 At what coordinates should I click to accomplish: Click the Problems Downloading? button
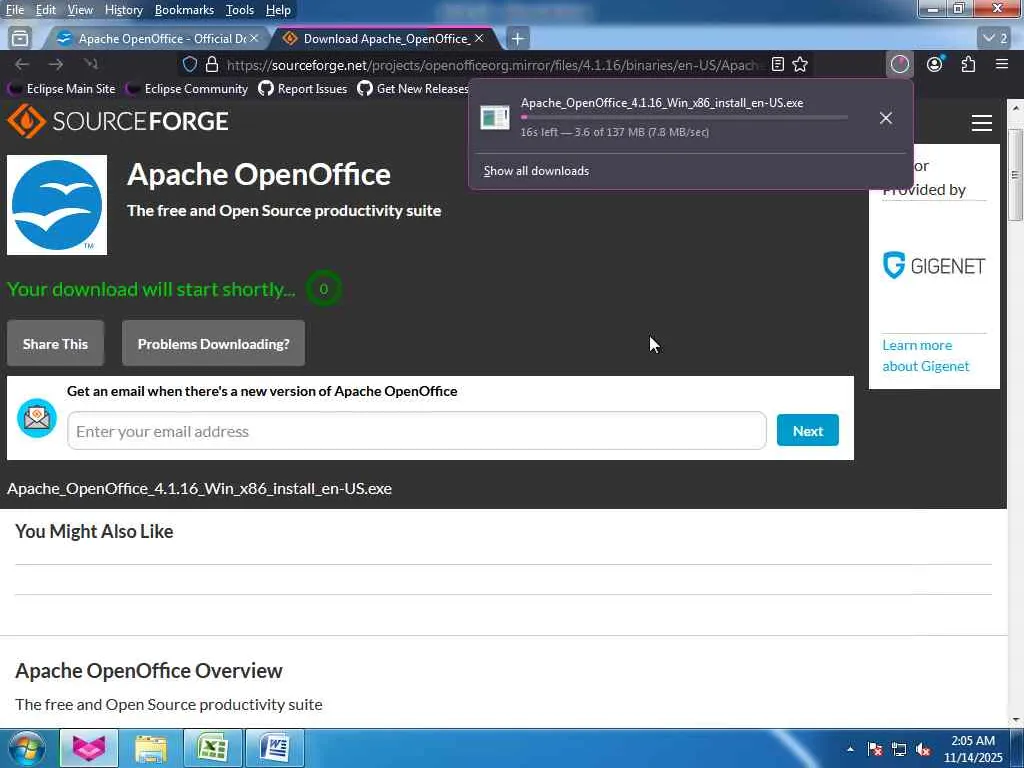(x=214, y=344)
